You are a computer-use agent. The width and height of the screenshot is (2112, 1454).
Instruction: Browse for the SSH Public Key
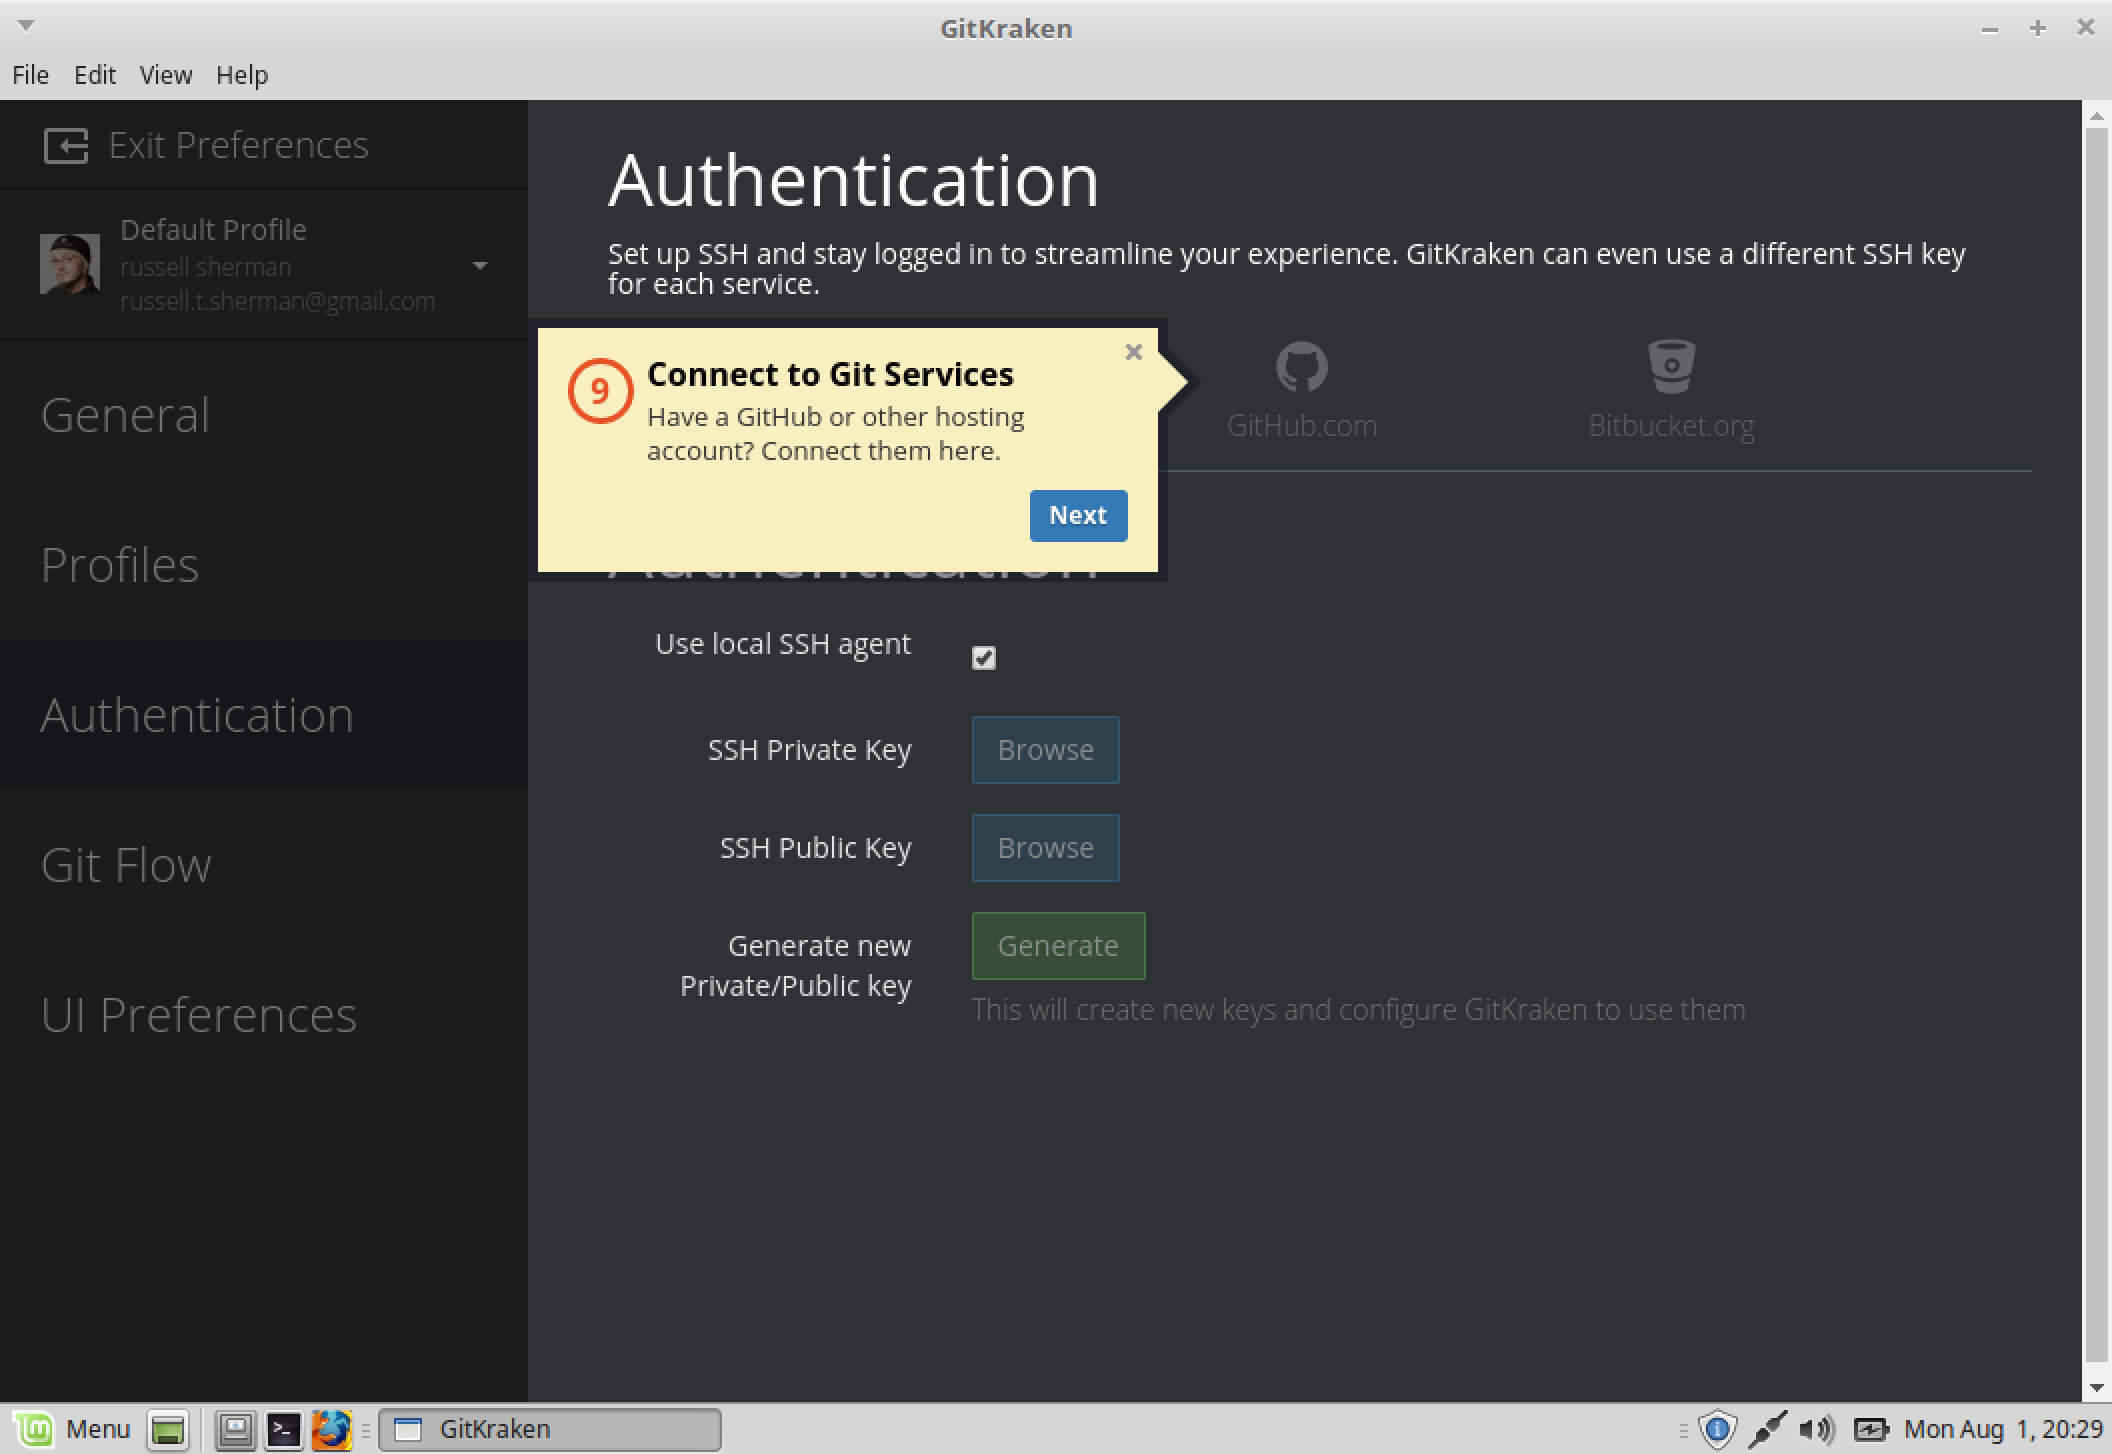click(x=1045, y=848)
